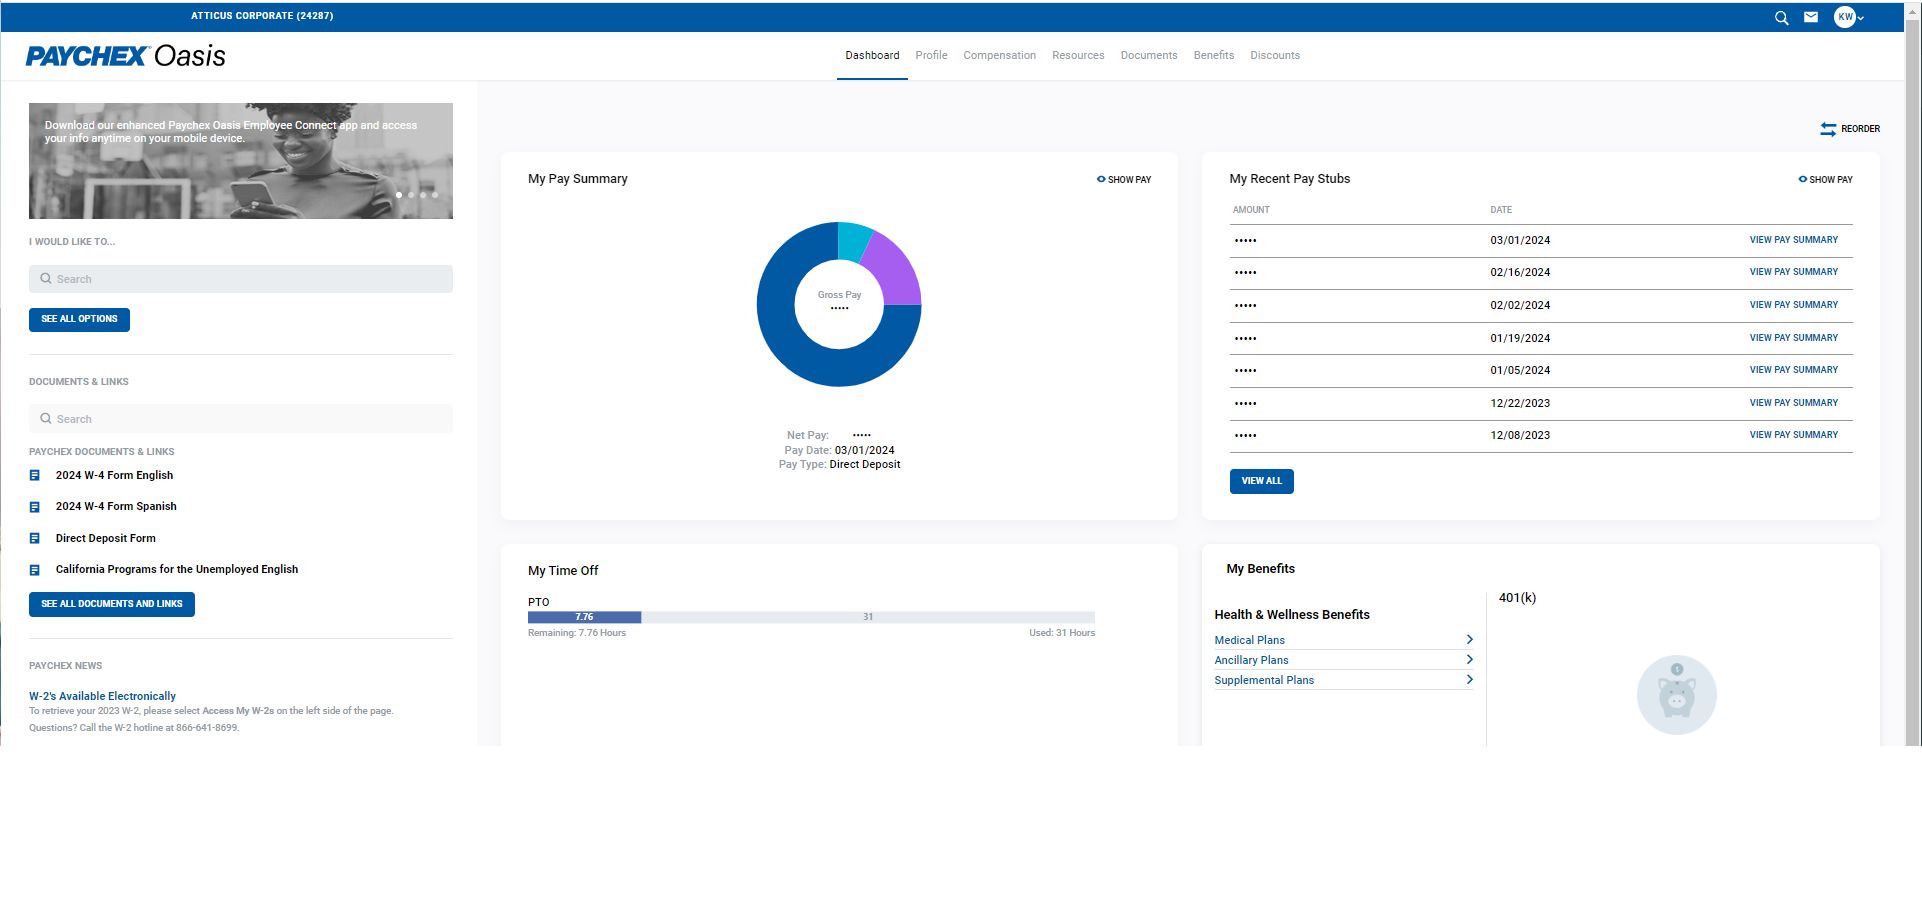This screenshot has width=1922, height=914.
Task: Open the 2024 W-4 Form Spanish document icon
Action: [x=35, y=507]
